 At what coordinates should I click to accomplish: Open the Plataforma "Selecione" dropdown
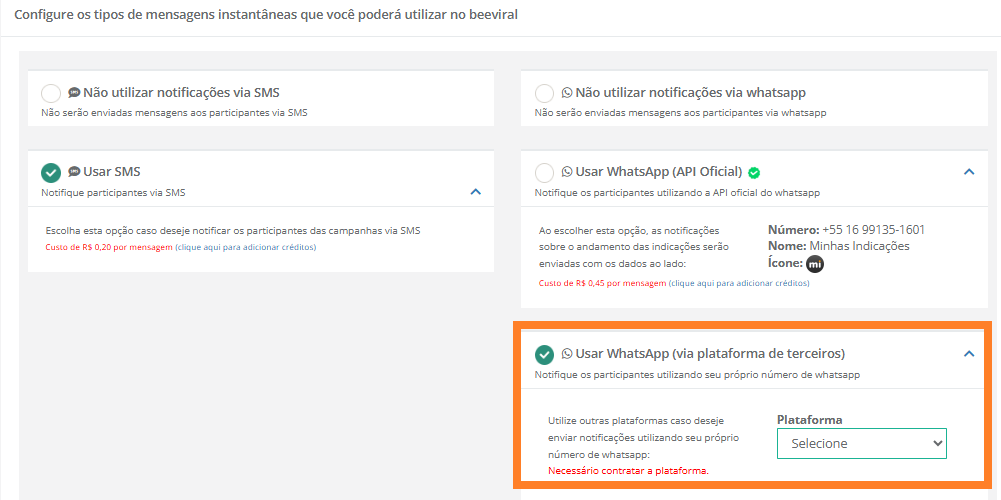[x=862, y=444]
